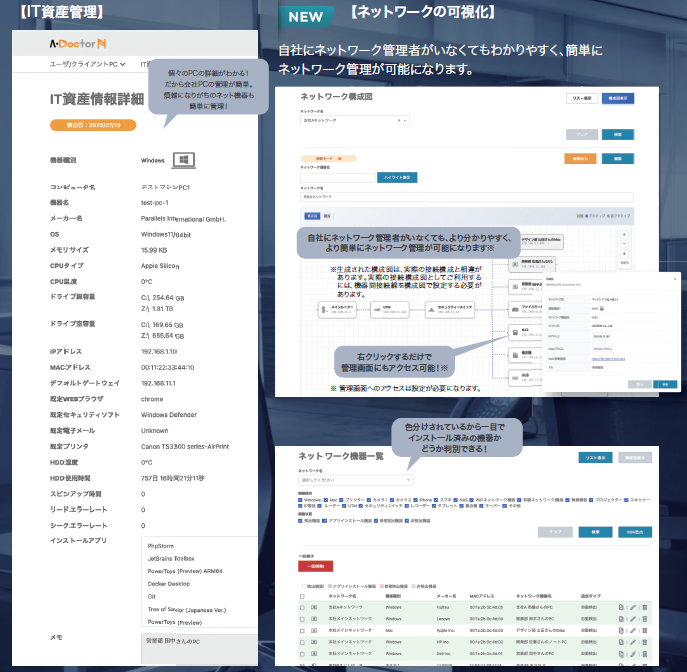Expand ユーザ/クライアントPC menu
Screen dimensions: 687x672
coord(87,64)
